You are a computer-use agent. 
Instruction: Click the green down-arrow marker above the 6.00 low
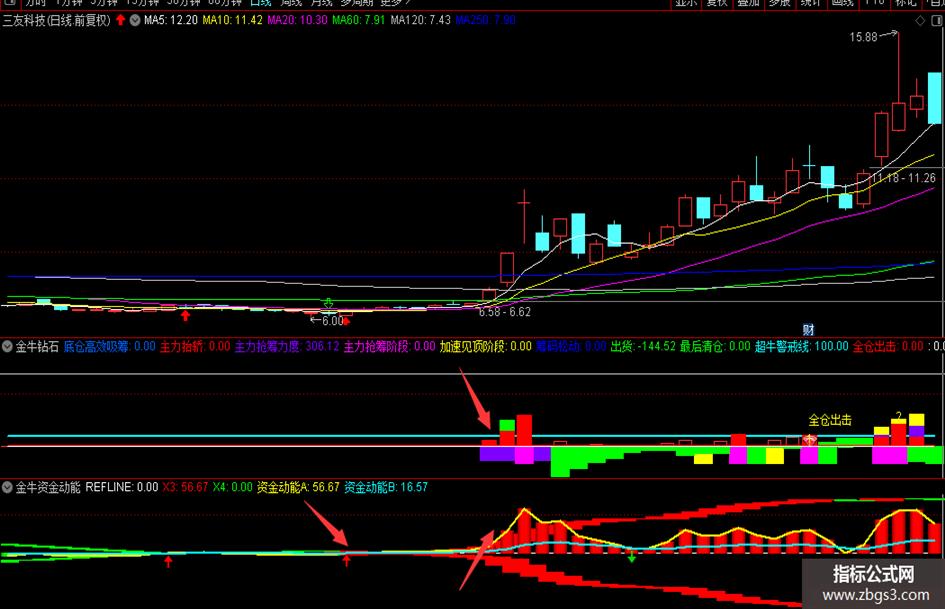coord(328,303)
